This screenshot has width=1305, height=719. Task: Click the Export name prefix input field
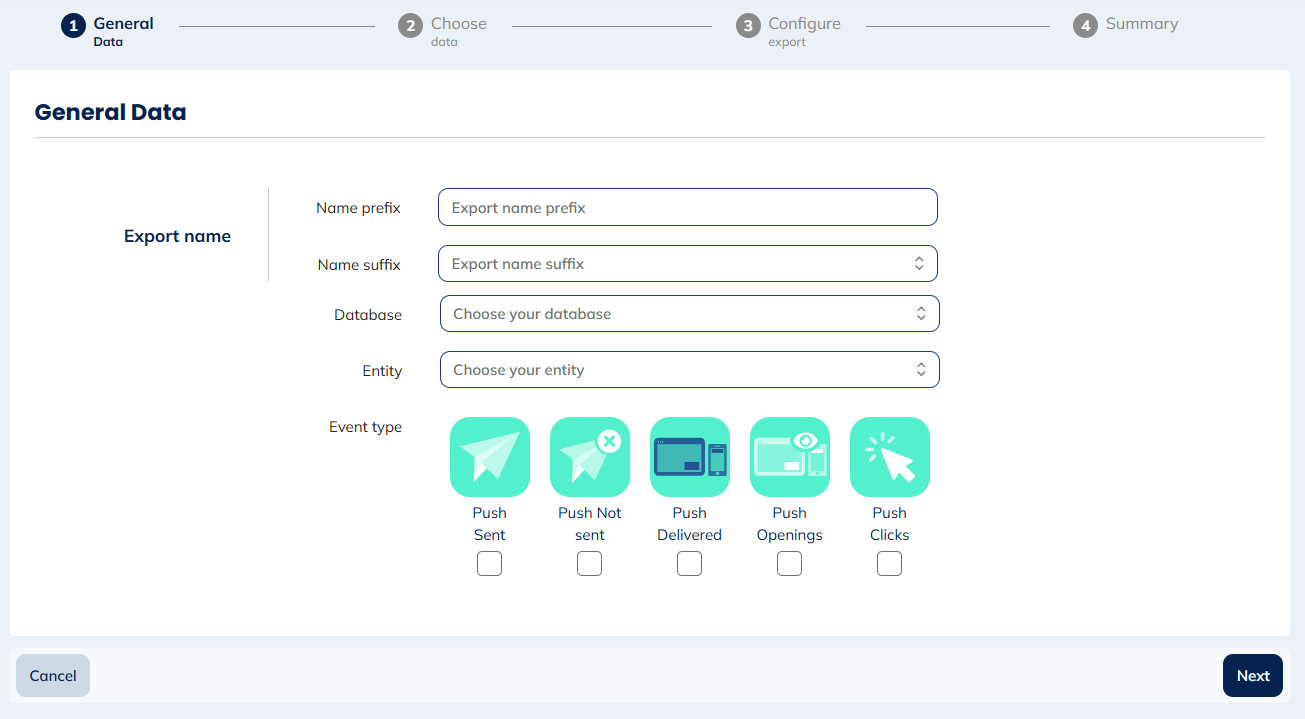pos(687,207)
